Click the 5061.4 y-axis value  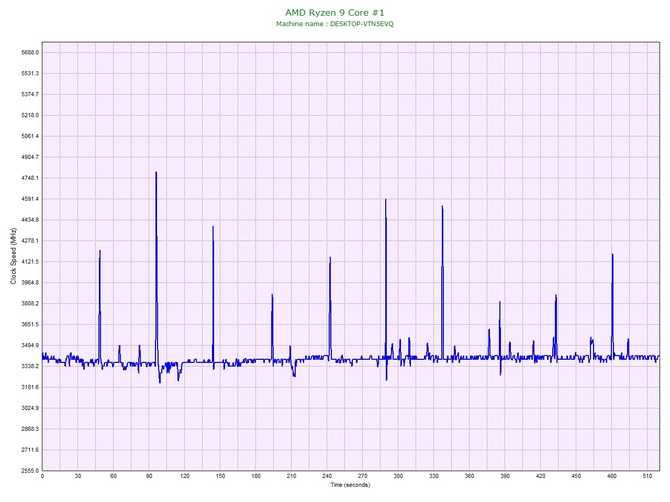tap(30, 136)
